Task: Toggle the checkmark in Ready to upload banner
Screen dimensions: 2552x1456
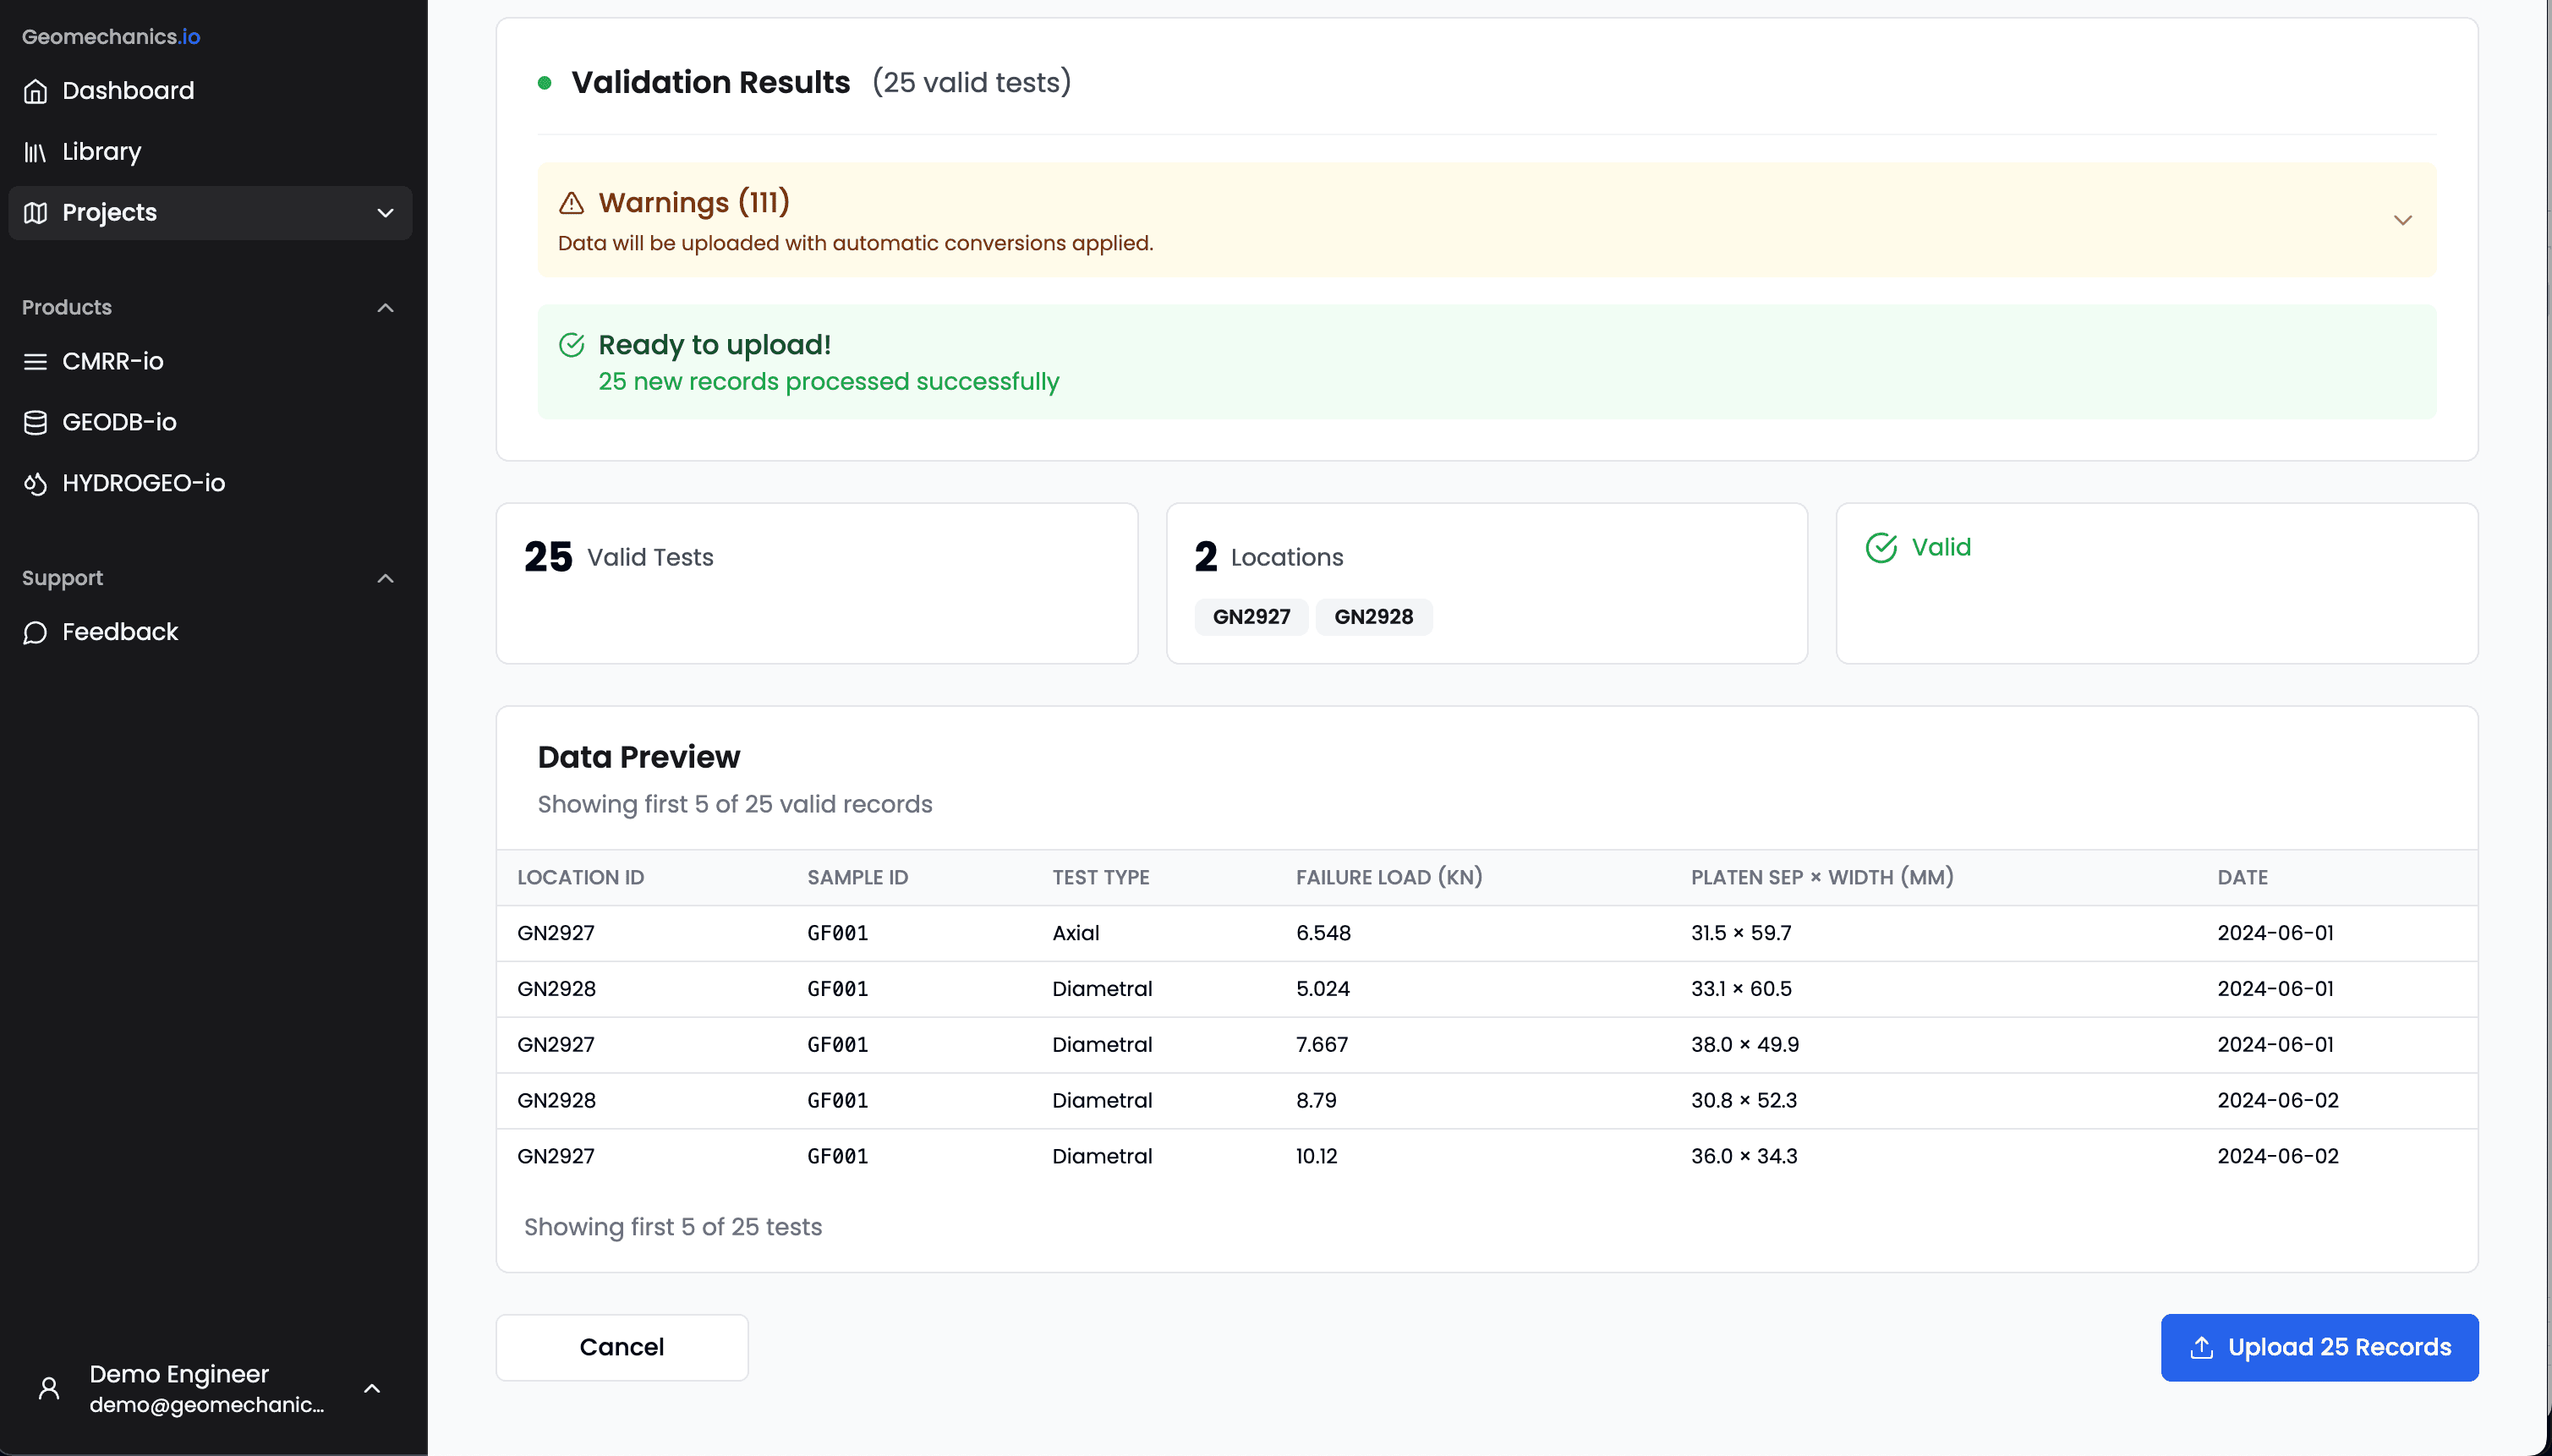Action: tap(571, 344)
